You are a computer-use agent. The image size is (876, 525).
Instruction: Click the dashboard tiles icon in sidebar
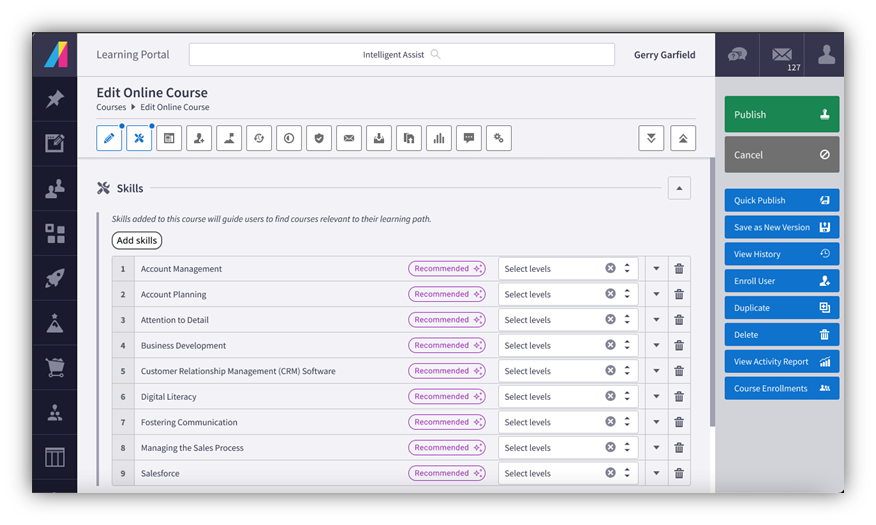coord(55,233)
